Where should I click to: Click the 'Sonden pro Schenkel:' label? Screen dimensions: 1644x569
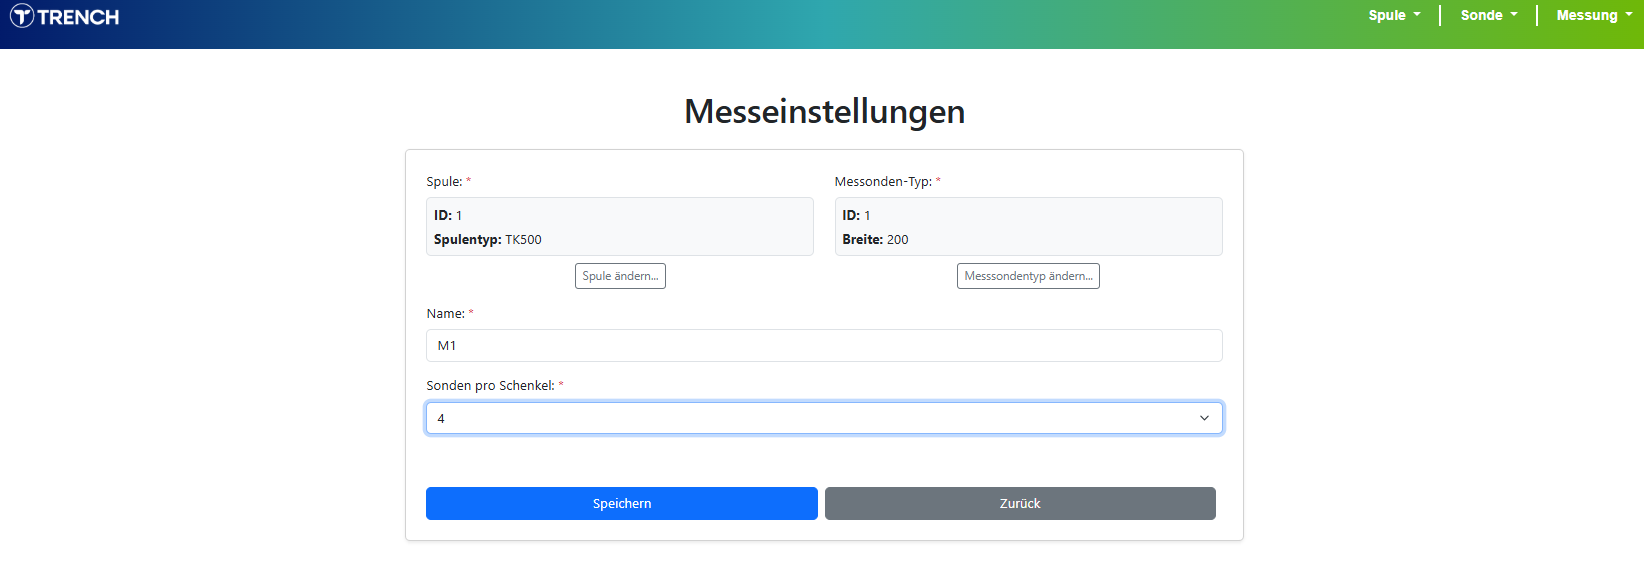[490, 386]
